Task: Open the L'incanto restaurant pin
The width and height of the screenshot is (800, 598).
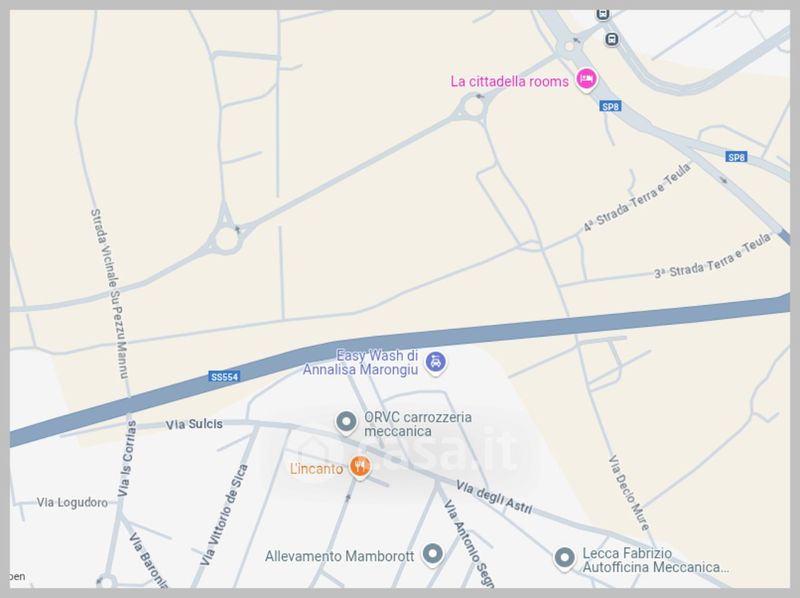Action: [x=360, y=467]
